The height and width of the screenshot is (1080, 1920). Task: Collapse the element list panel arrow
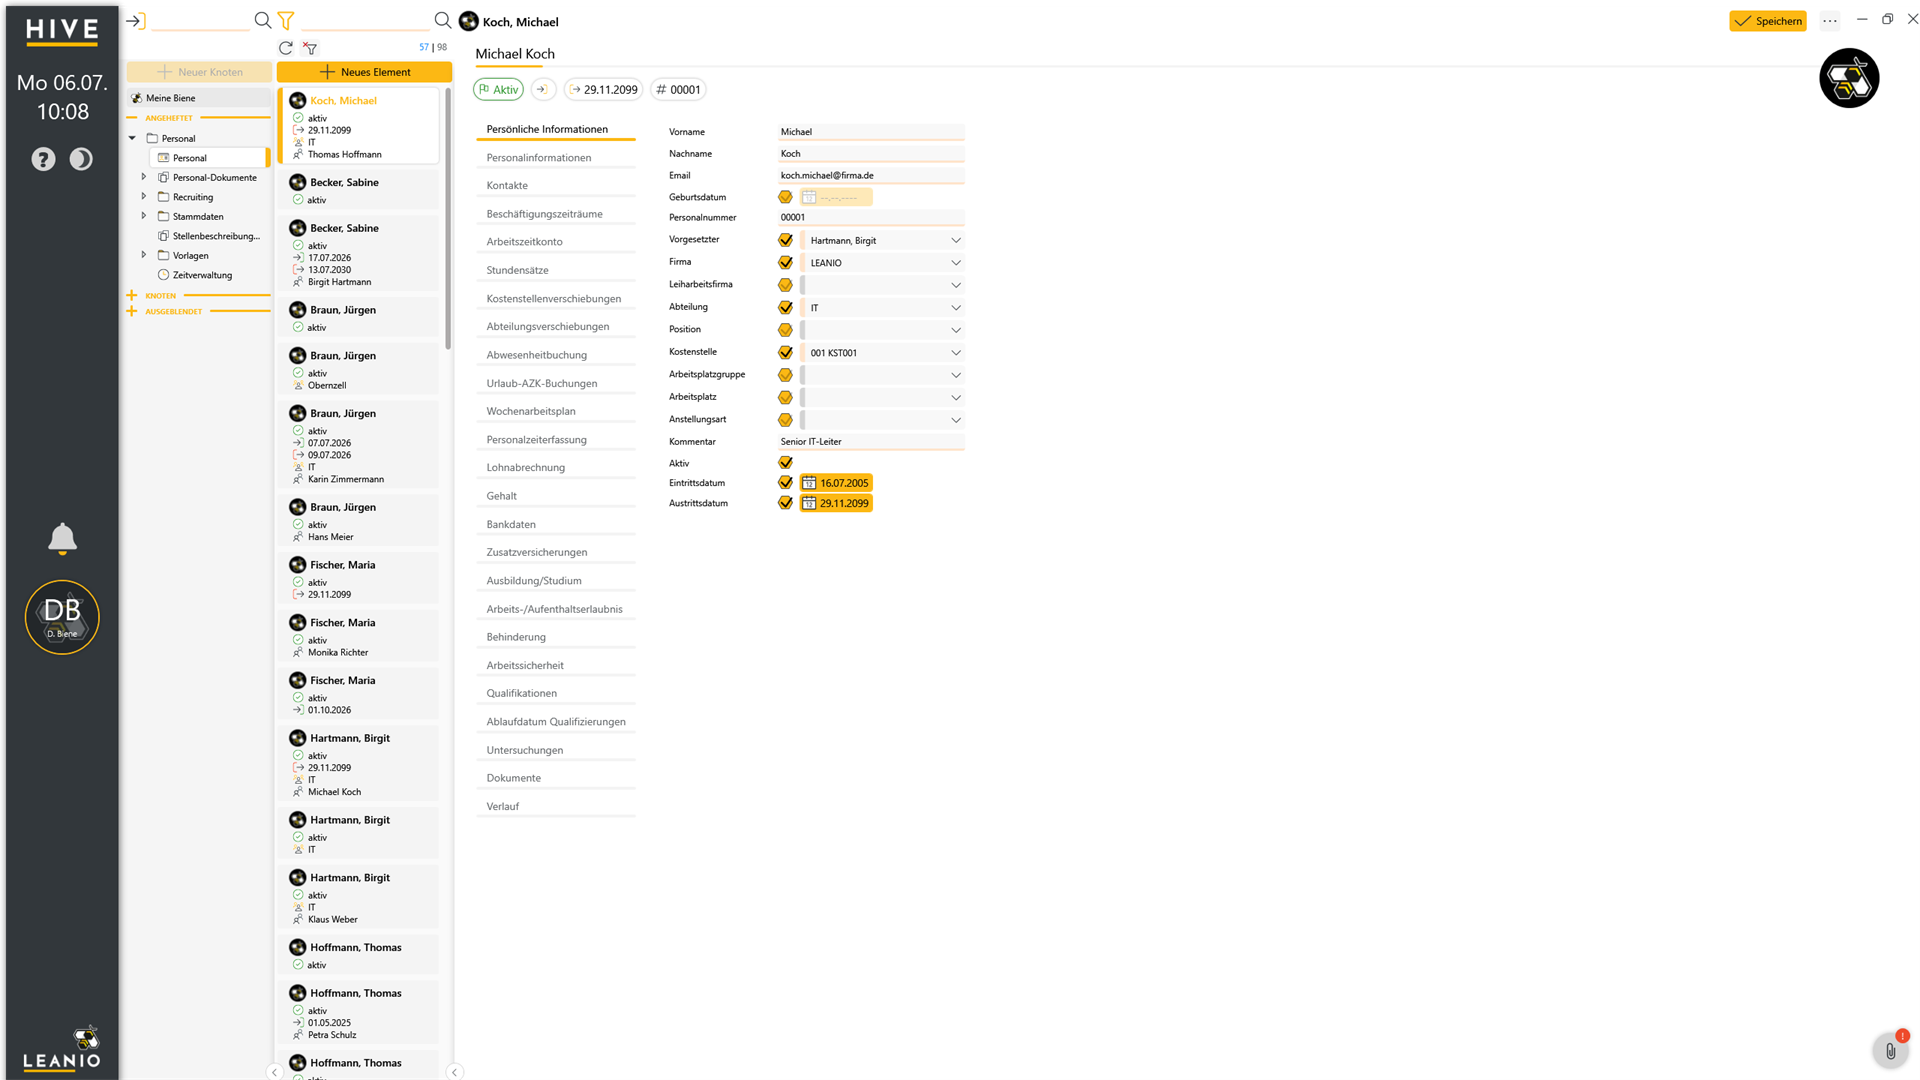[x=454, y=1072]
